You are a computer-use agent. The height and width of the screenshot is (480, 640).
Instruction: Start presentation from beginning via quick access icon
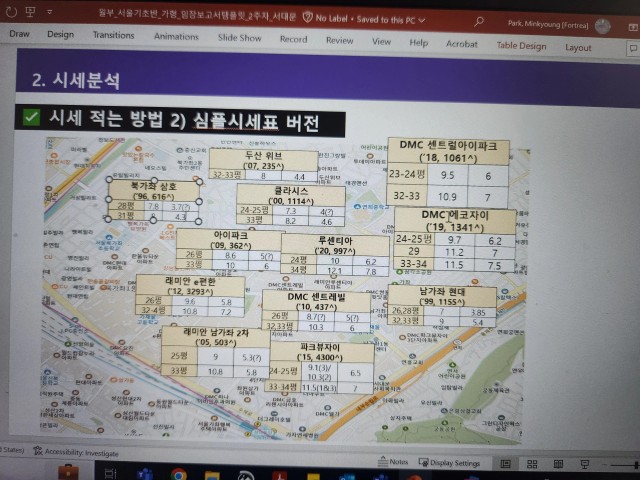click(31, 12)
